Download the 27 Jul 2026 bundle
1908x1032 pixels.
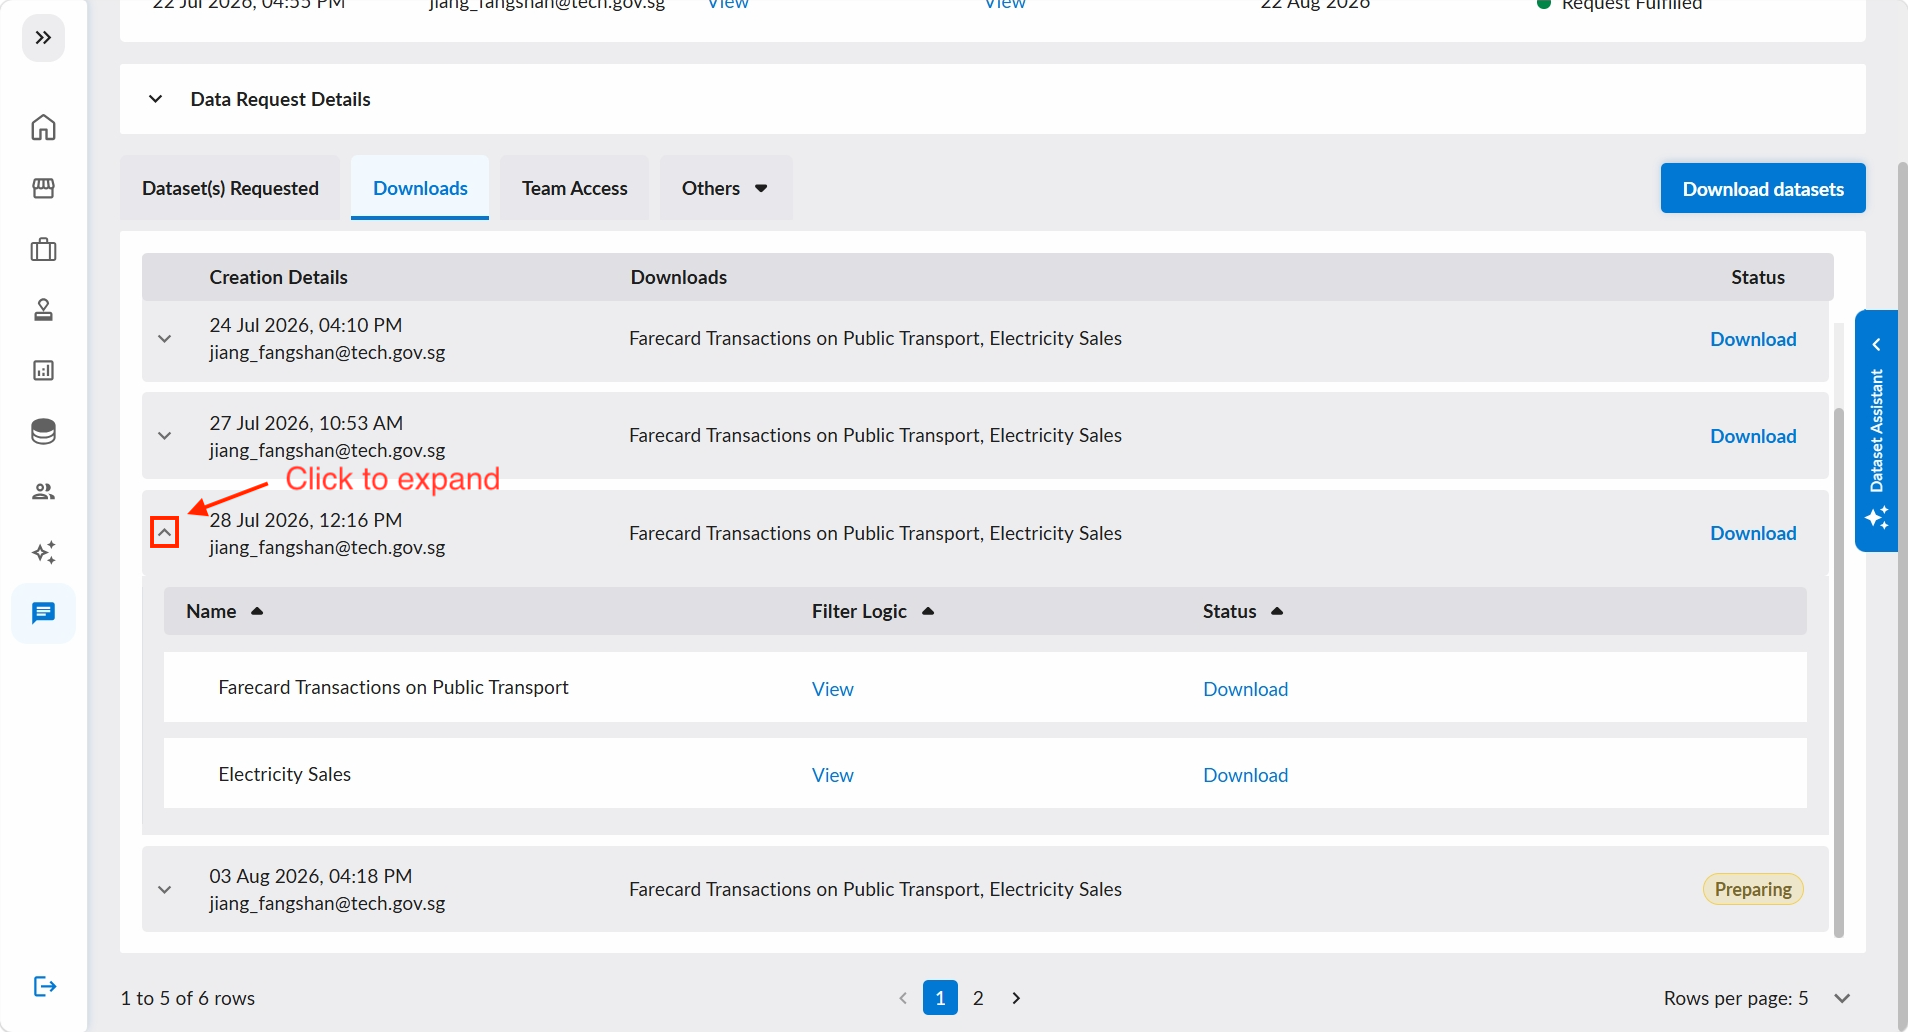coord(1753,436)
